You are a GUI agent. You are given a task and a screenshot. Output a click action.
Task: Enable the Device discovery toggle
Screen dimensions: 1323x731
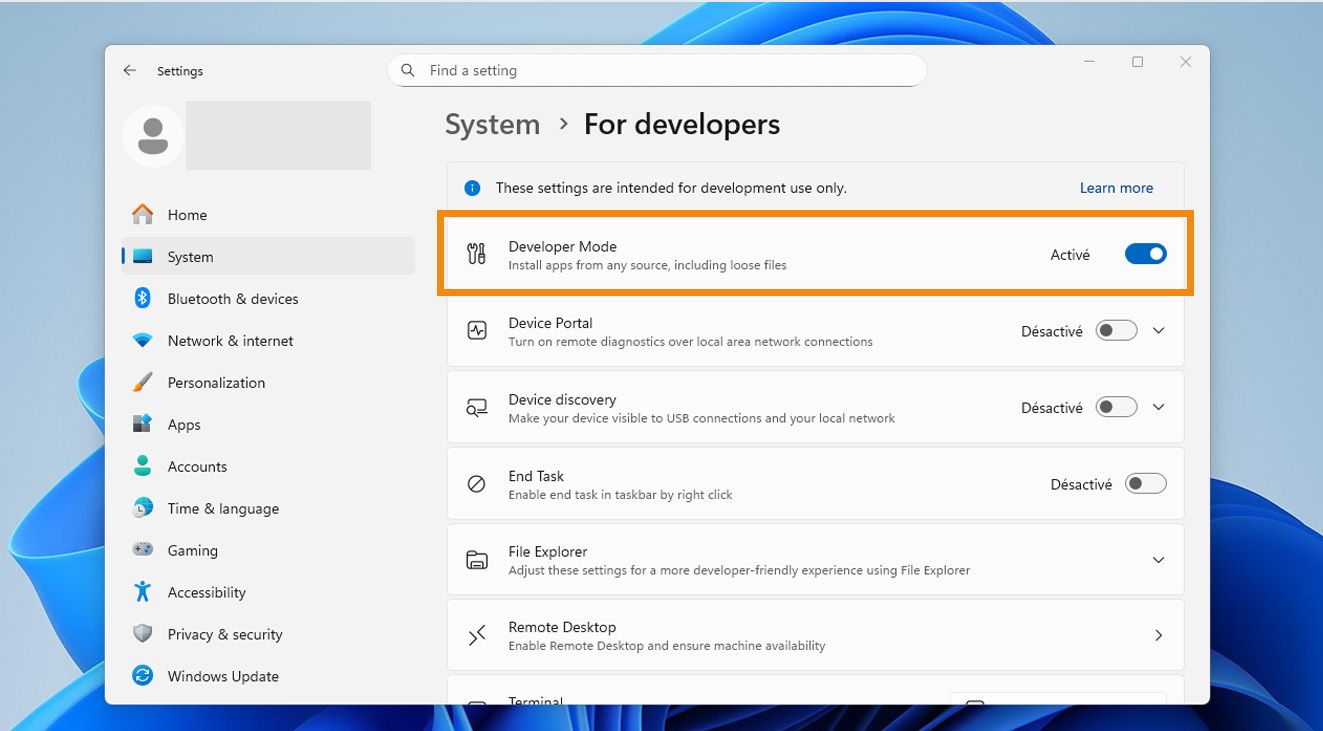click(1117, 407)
